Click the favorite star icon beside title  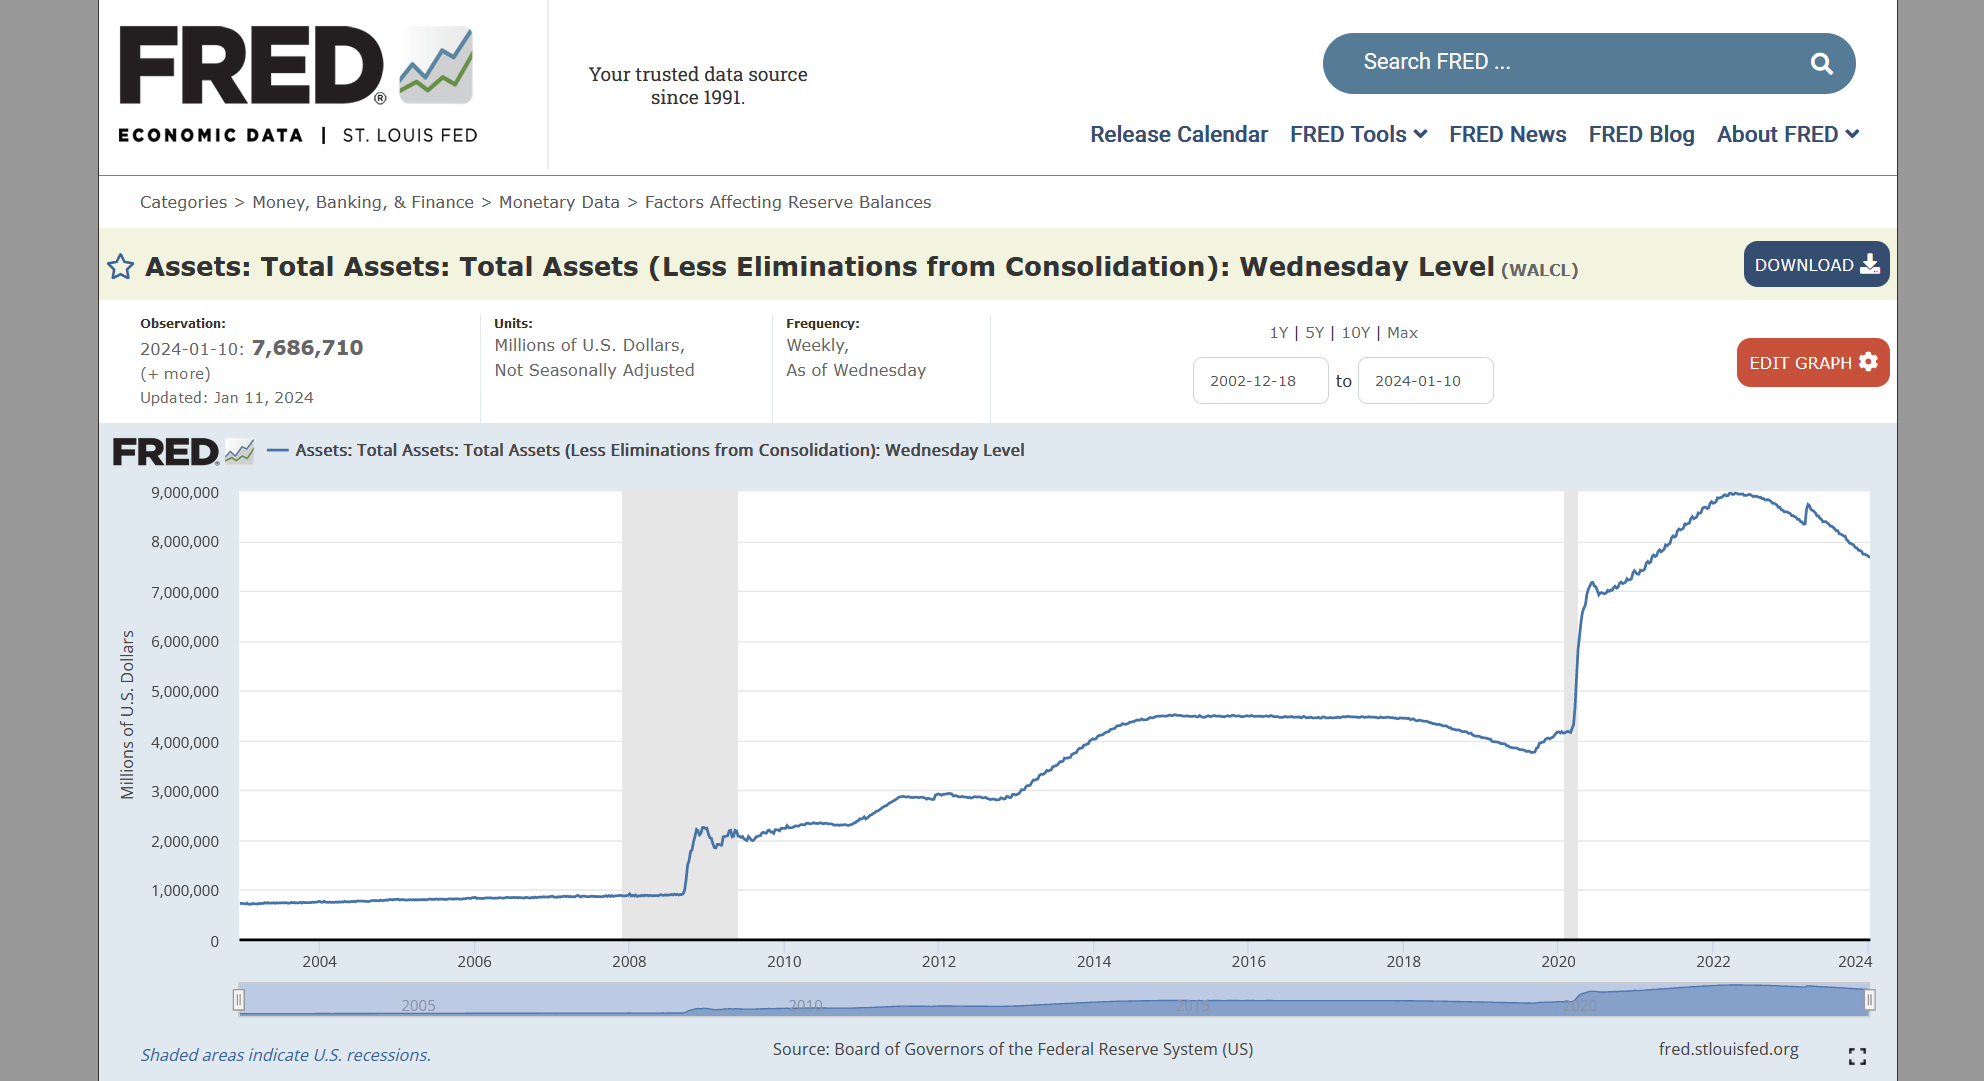[x=120, y=267]
